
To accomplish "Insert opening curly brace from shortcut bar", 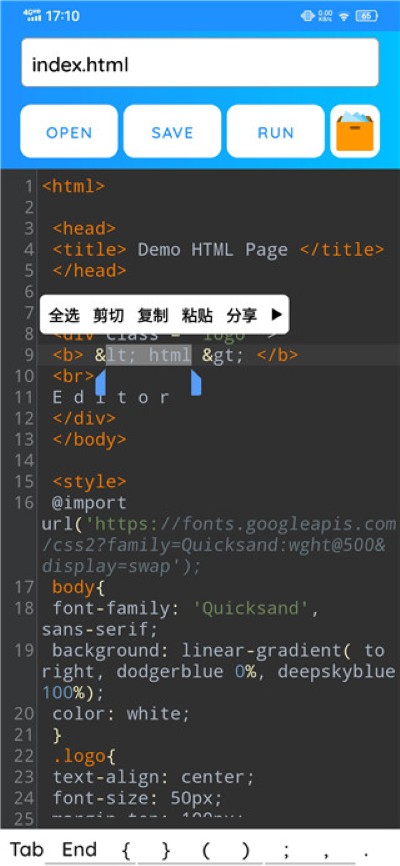I will (x=125, y=850).
